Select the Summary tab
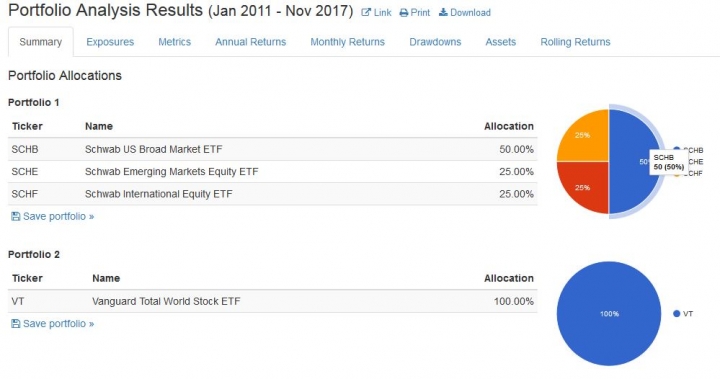The height and width of the screenshot is (379, 720). [x=40, y=42]
